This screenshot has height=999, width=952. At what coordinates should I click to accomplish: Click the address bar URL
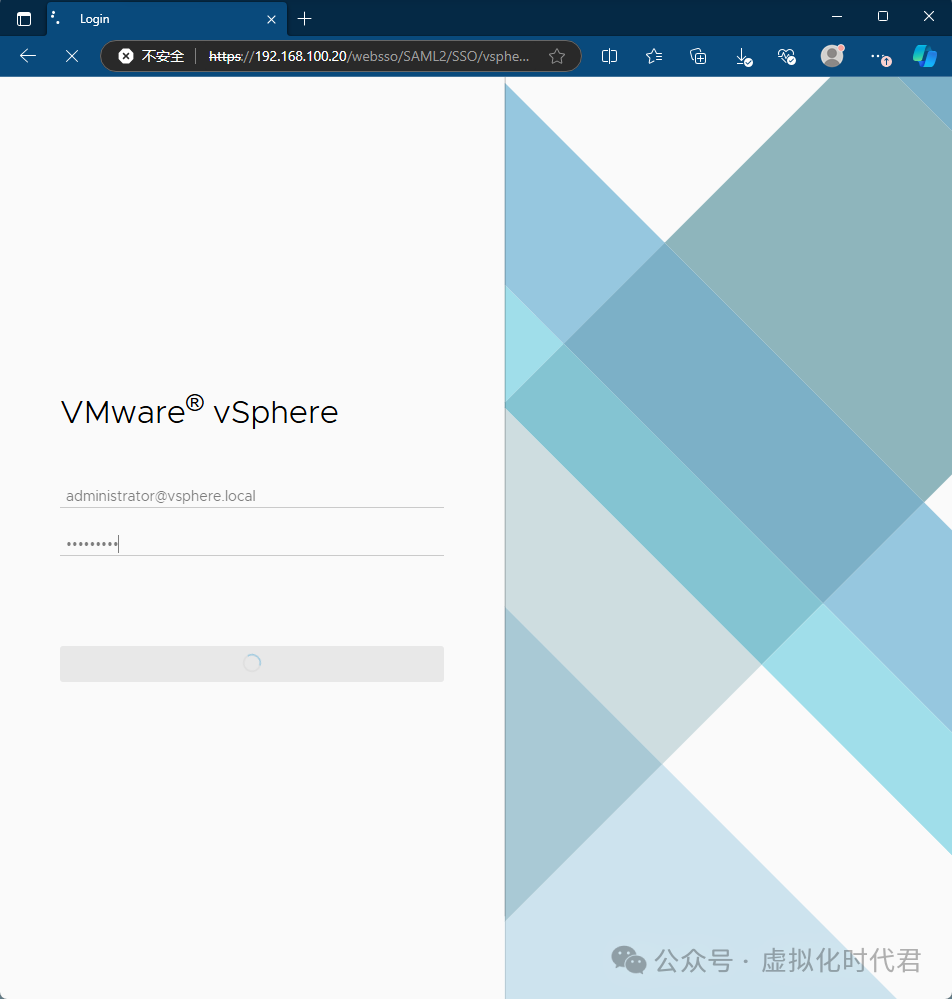tap(369, 56)
